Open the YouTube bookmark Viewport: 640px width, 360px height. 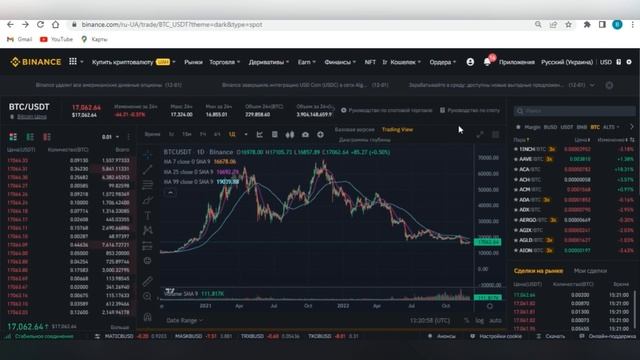point(56,39)
